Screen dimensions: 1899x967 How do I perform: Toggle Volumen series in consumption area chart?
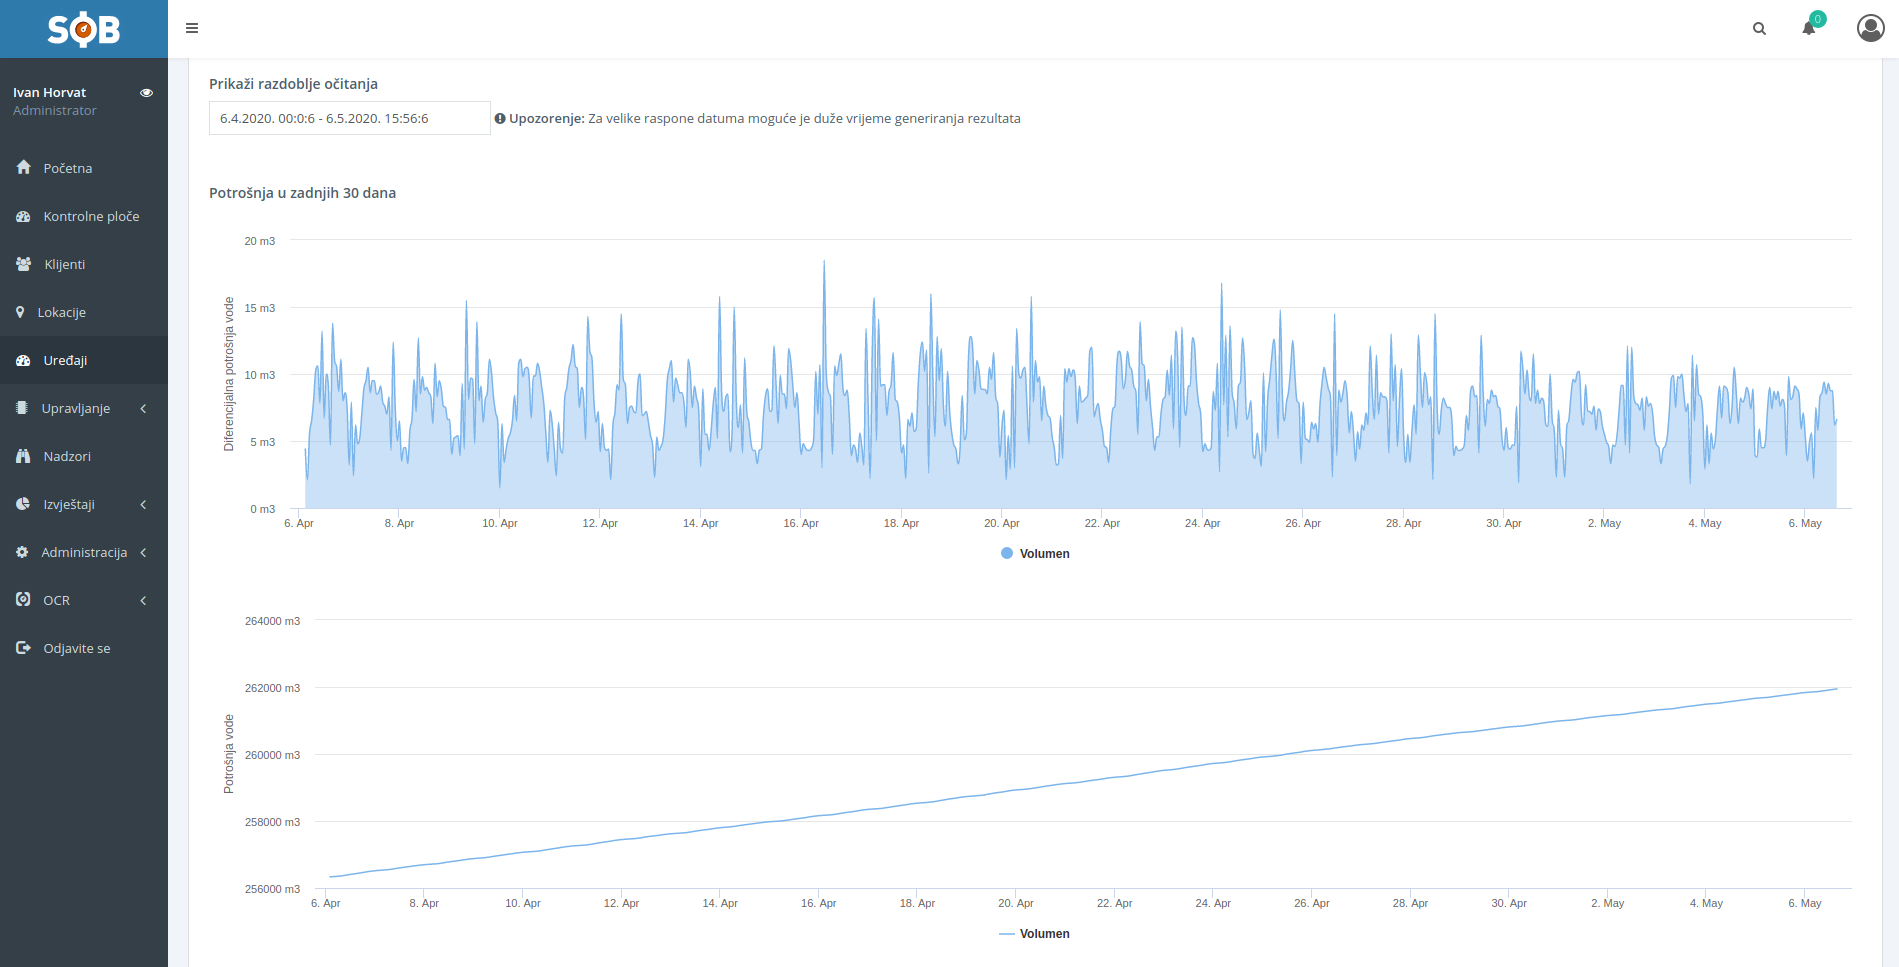(1035, 554)
